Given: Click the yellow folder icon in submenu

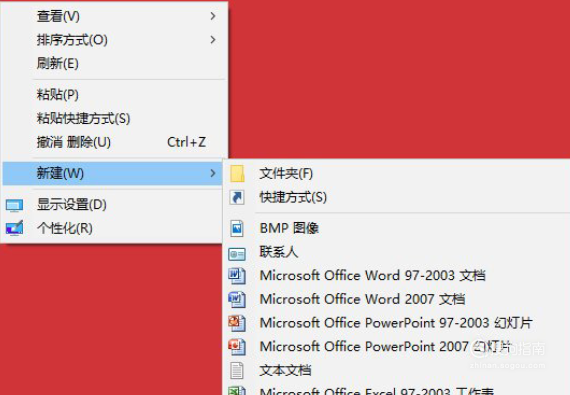Looking at the screenshot, I should coord(237,173).
